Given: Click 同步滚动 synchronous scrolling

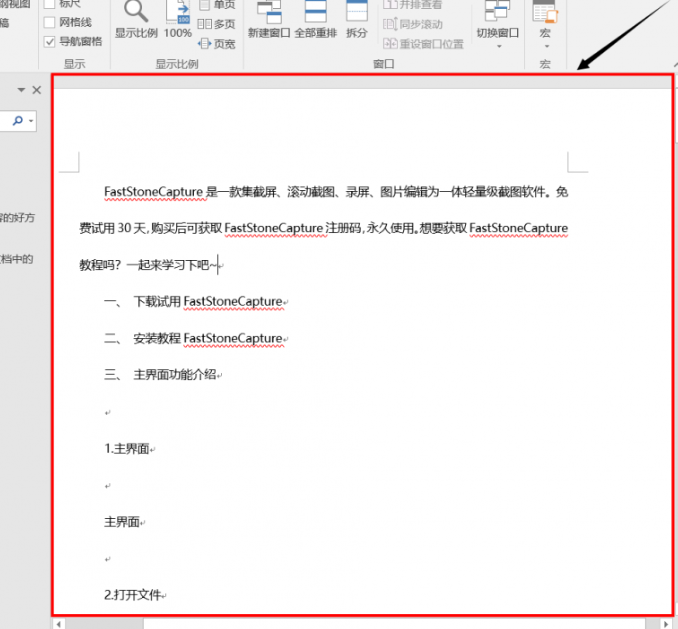Looking at the screenshot, I should coord(413,24).
